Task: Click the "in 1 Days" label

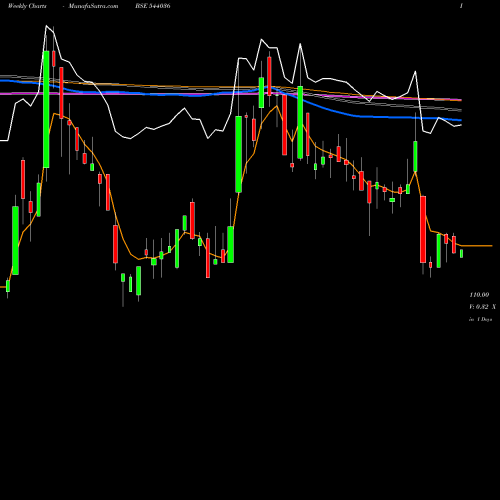Action: click(480, 319)
